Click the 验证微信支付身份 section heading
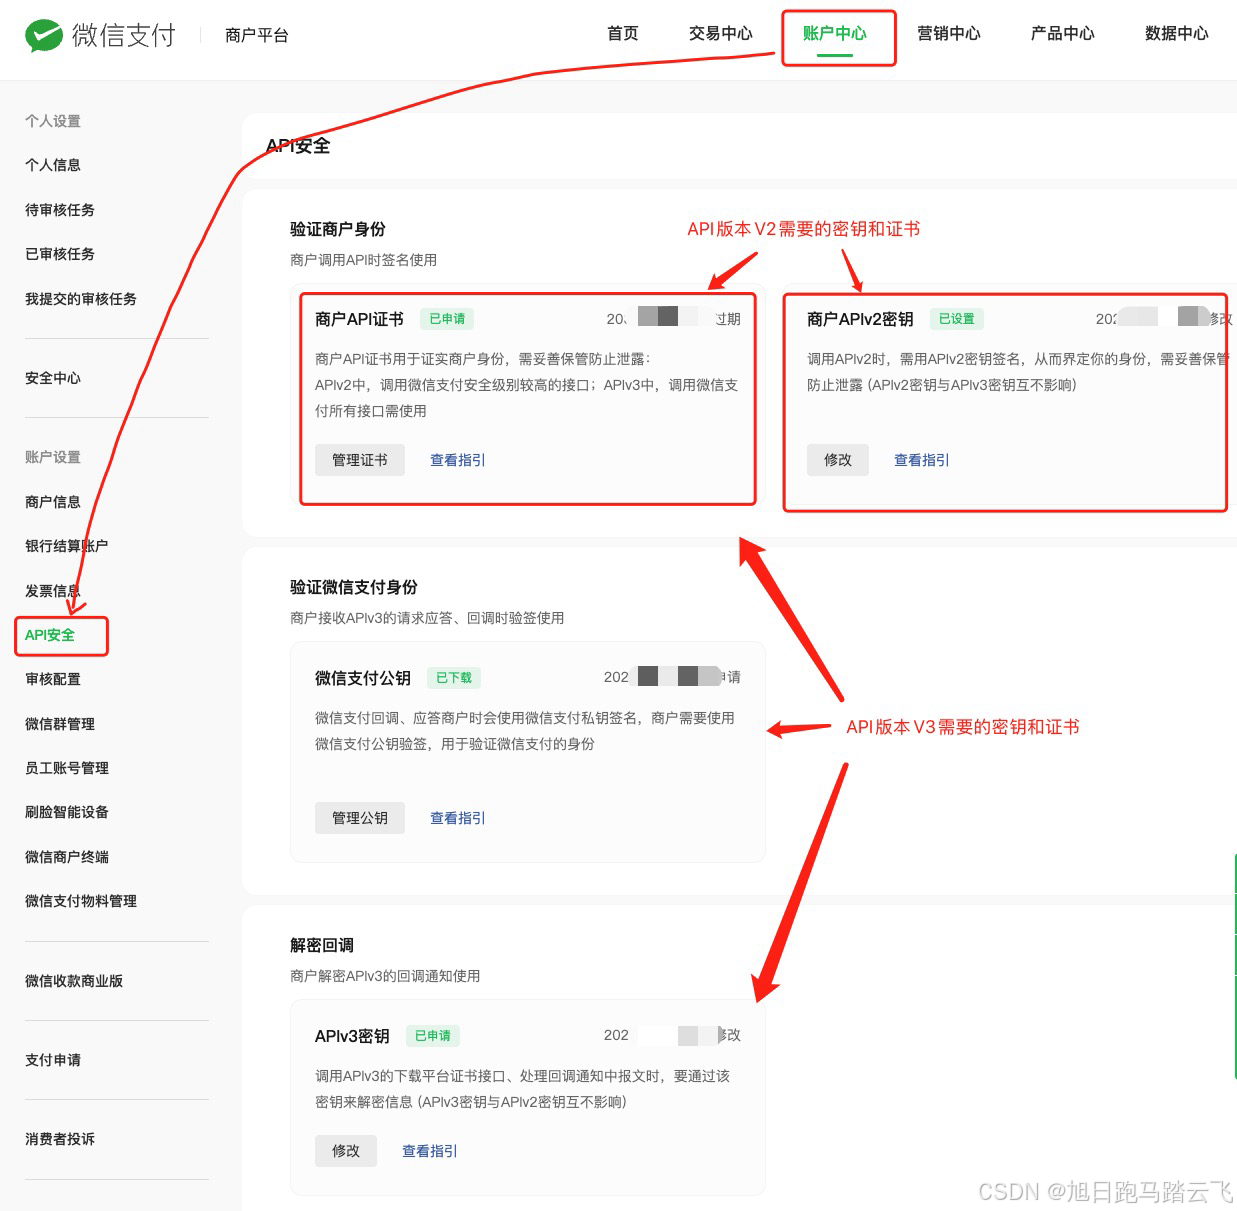Viewport: 1237px width, 1211px height. [354, 587]
